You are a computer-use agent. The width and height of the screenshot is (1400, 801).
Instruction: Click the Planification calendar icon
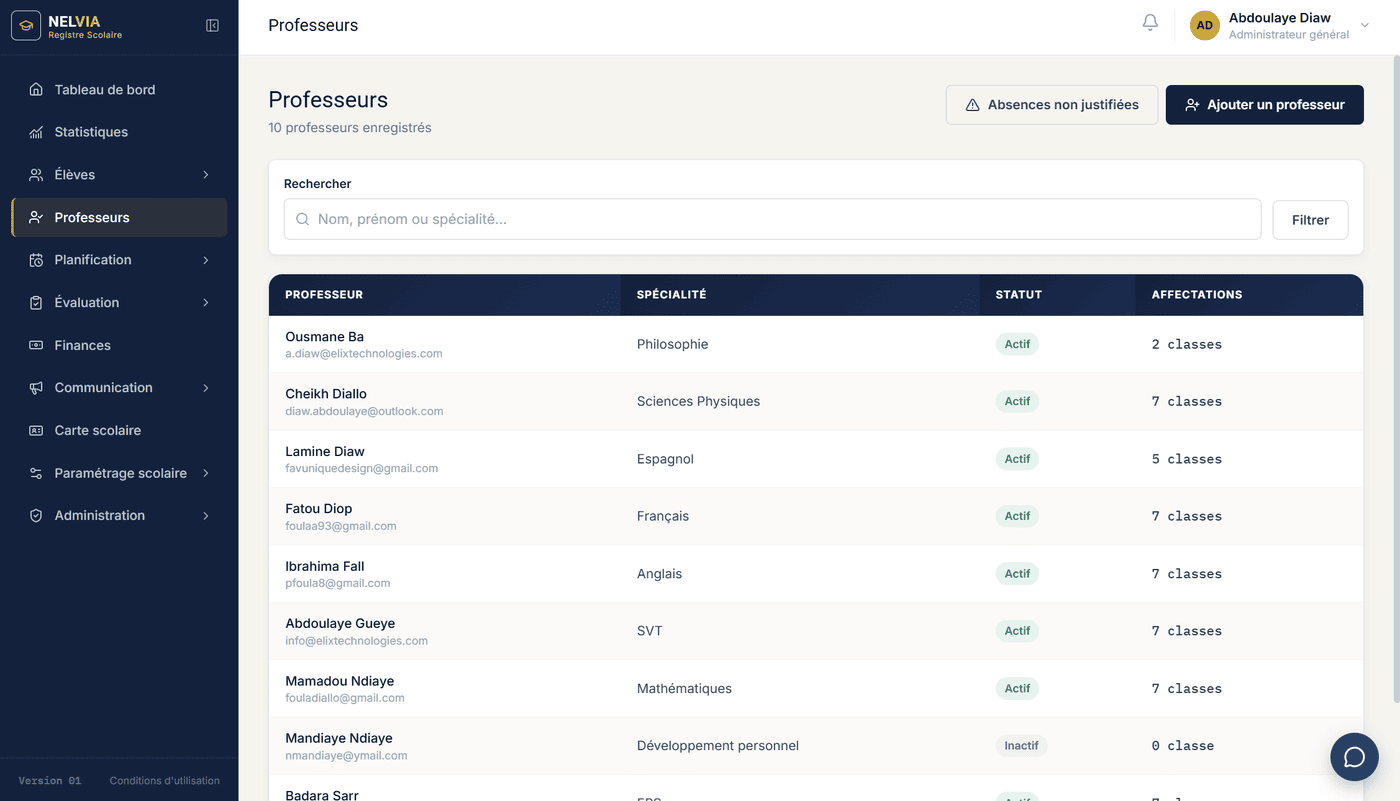pyautogui.click(x=36, y=260)
